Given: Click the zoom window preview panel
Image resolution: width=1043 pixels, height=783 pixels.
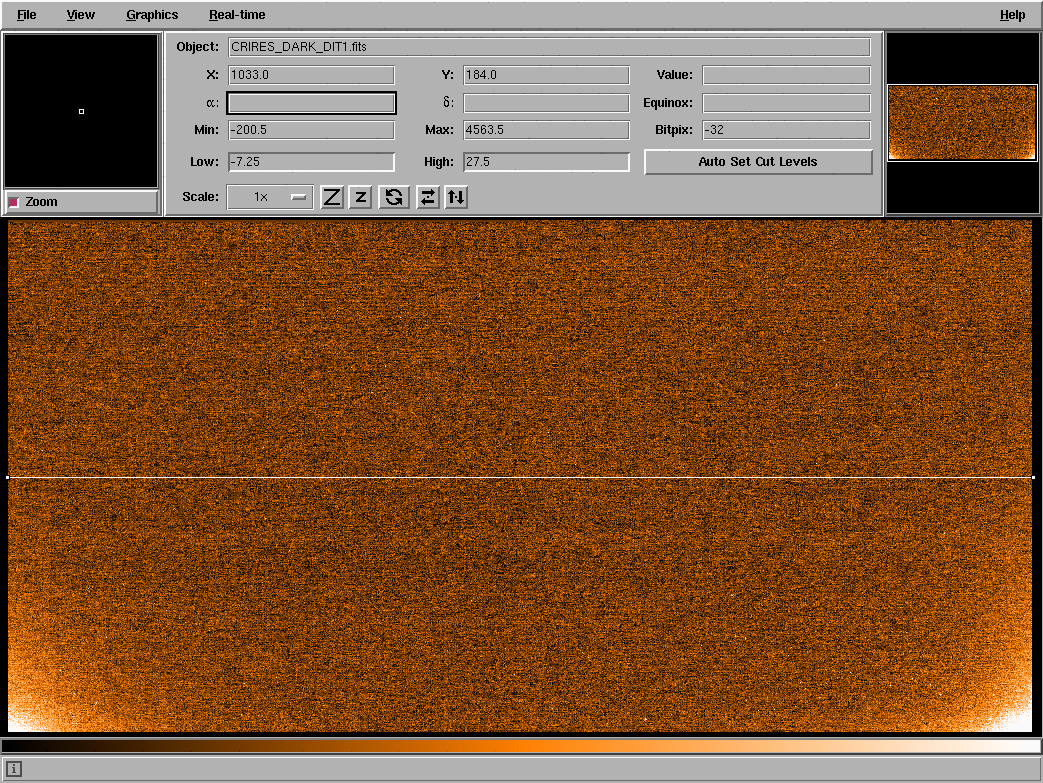Looking at the screenshot, I should pos(81,111).
